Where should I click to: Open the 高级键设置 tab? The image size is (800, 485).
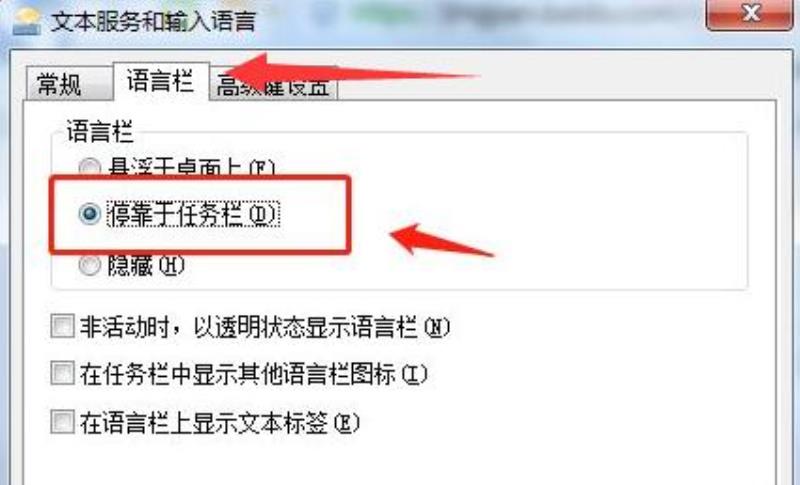click(x=273, y=85)
